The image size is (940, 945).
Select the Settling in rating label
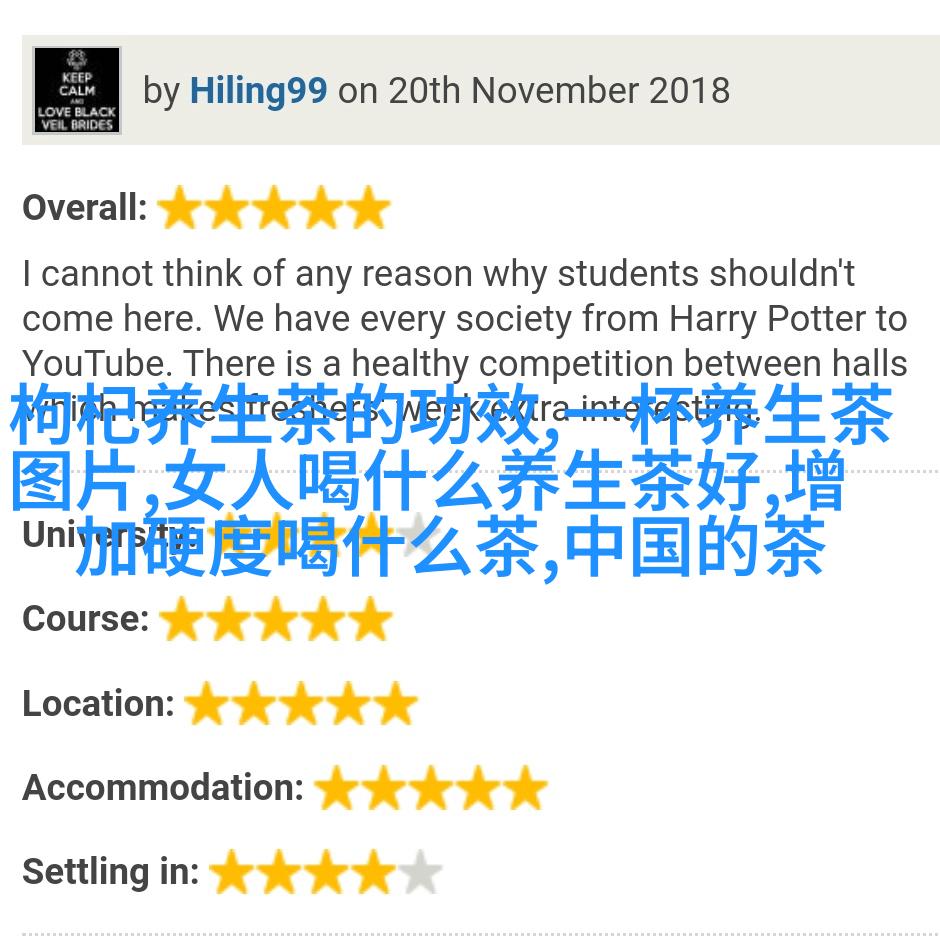(111, 871)
